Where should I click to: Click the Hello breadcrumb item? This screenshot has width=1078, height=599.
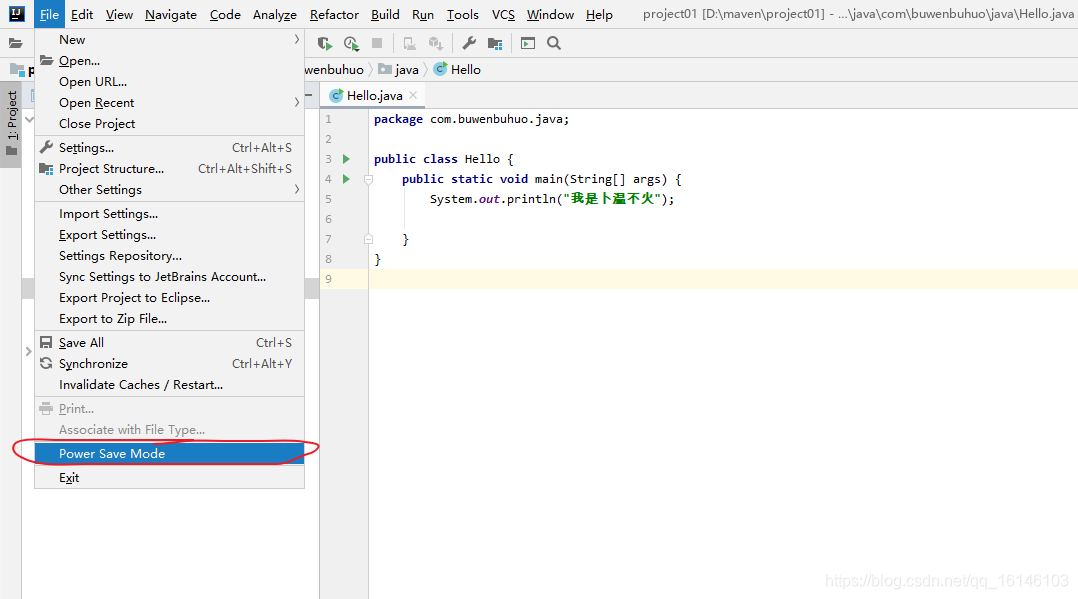click(x=465, y=69)
